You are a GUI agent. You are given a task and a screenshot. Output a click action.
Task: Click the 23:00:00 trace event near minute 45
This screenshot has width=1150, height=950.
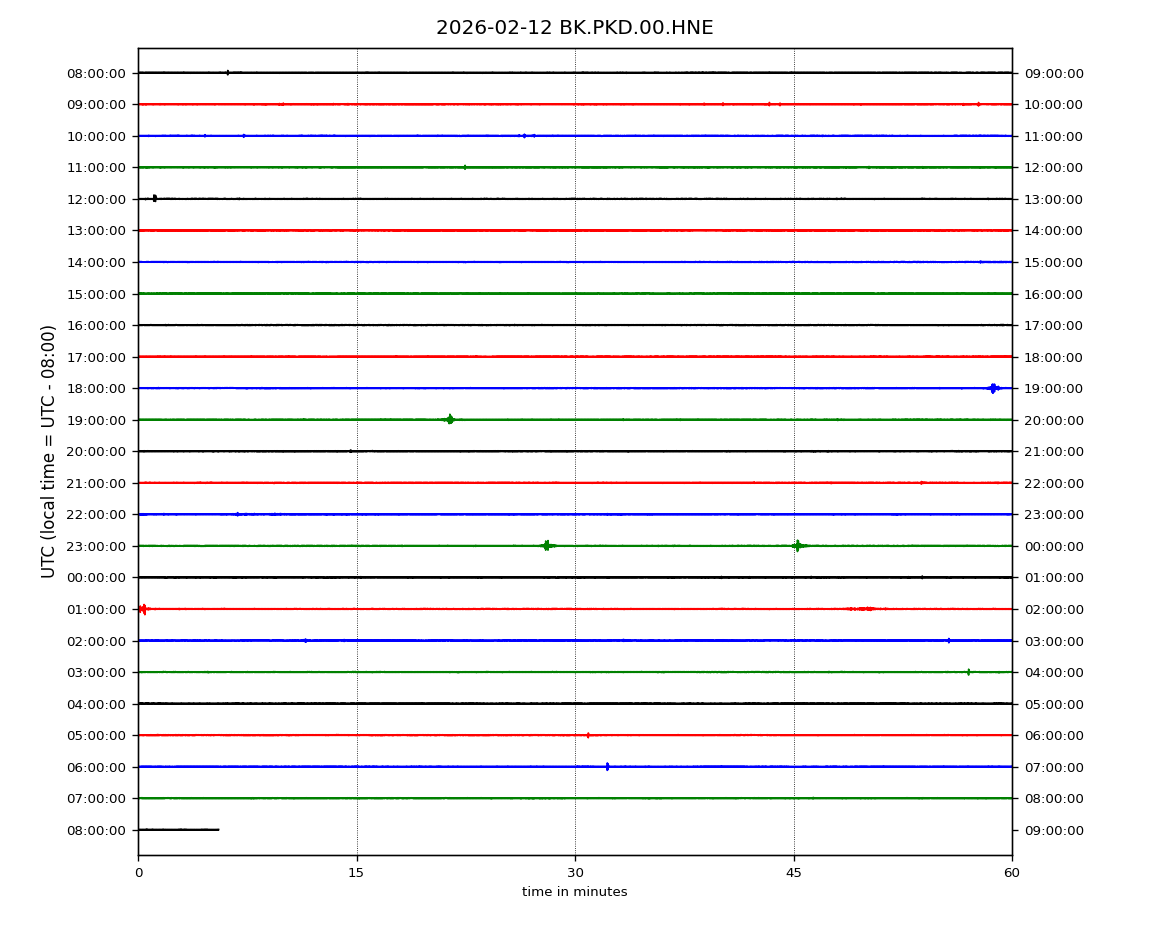click(x=797, y=545)
